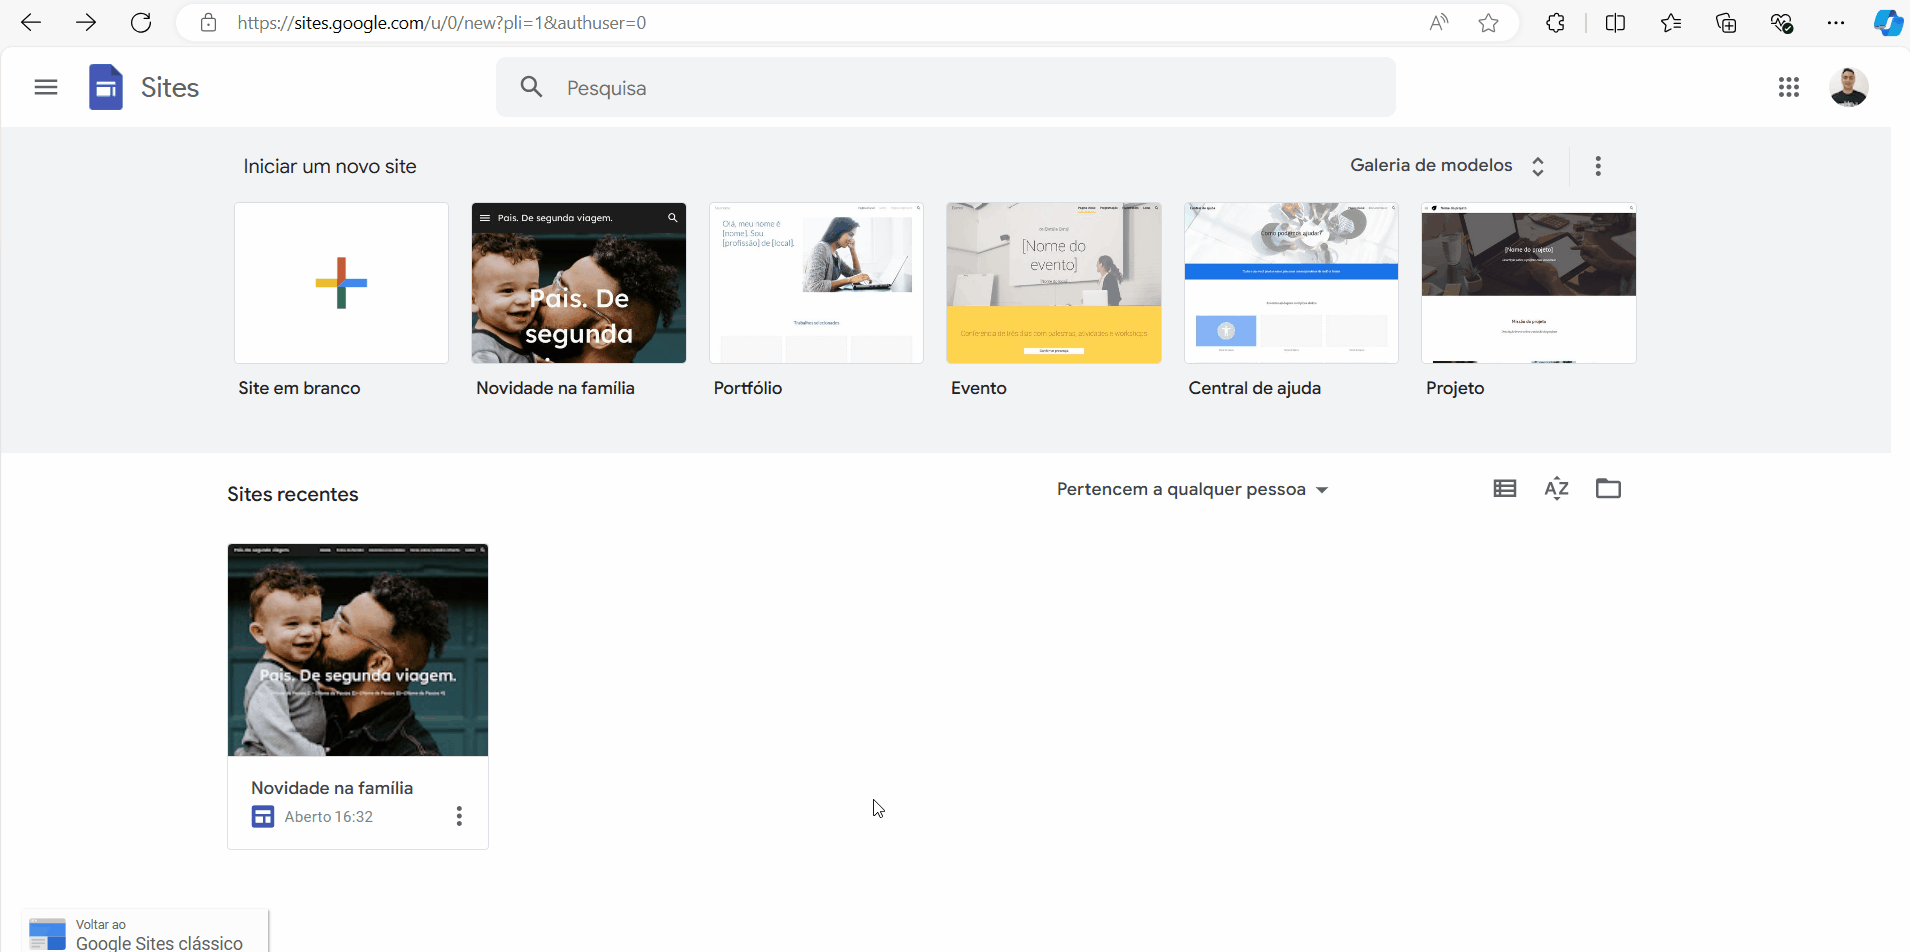Switch recent sites to list view
1910x952 pixels.
(1504, 488)
